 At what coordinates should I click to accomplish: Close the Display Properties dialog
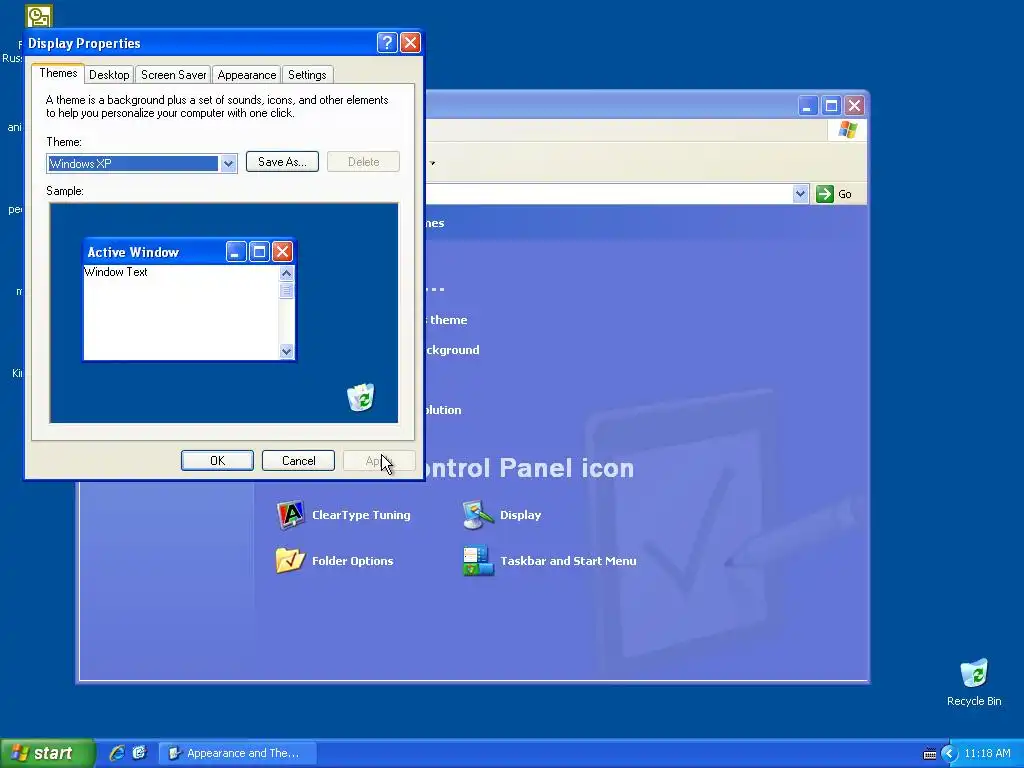click(410, 43)
